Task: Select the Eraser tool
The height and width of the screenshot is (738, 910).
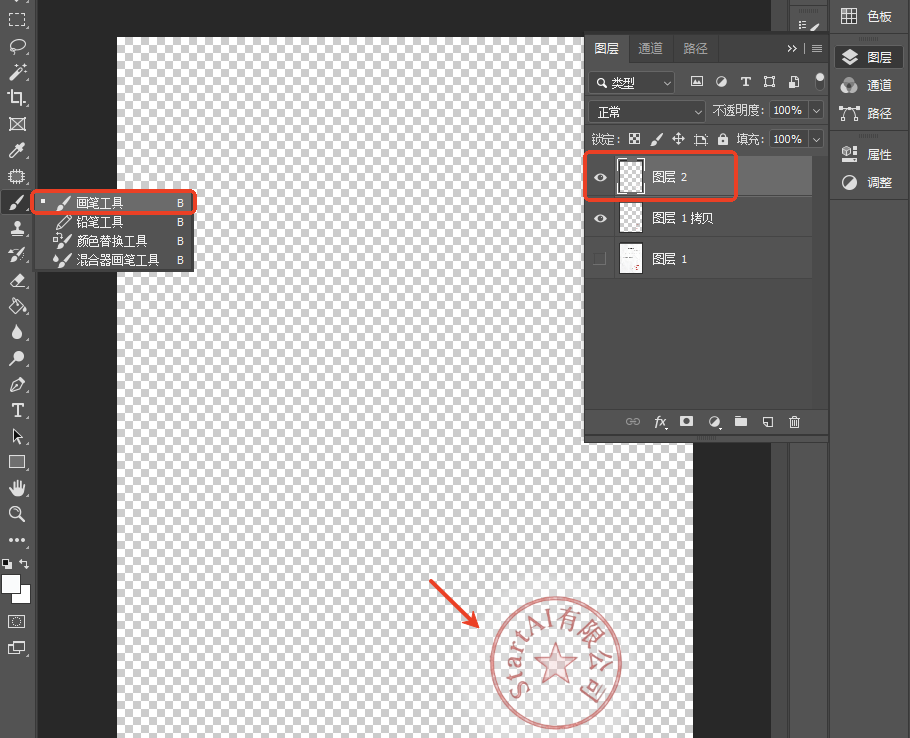Action: coord(17,281)
